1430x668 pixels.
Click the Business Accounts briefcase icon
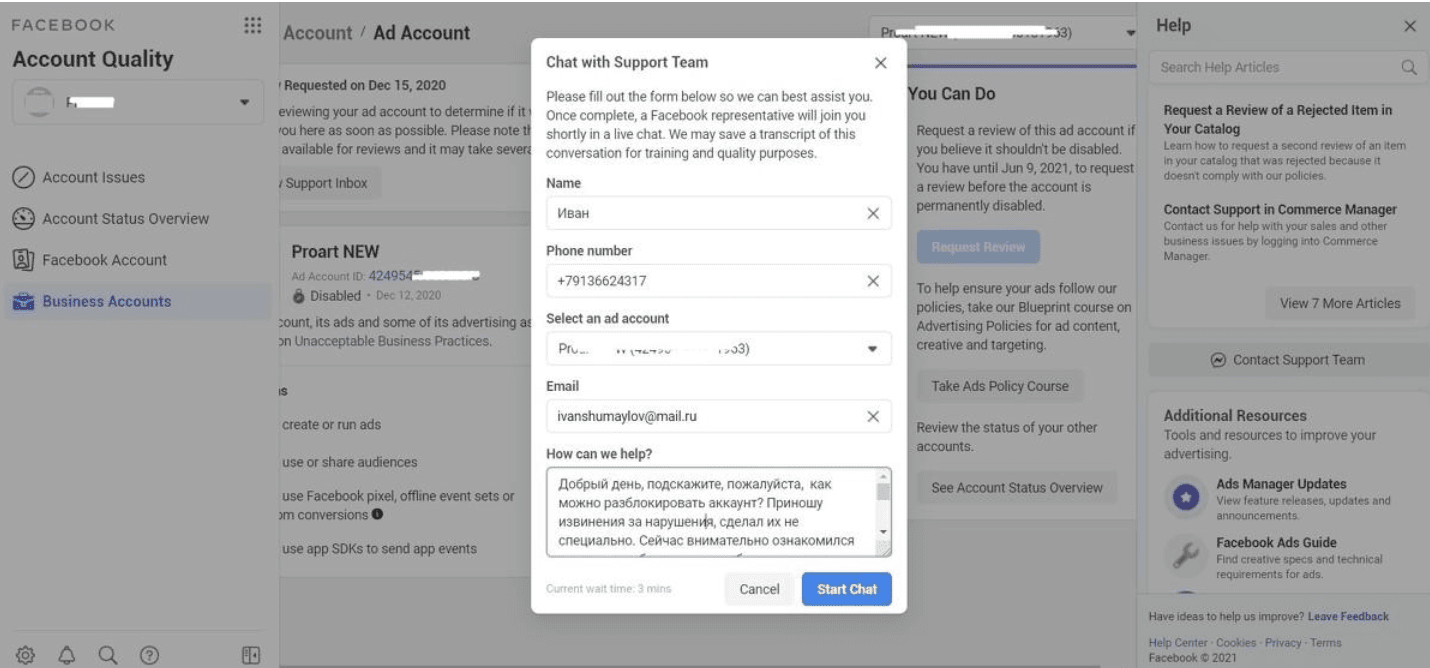(x=24, y=301)
